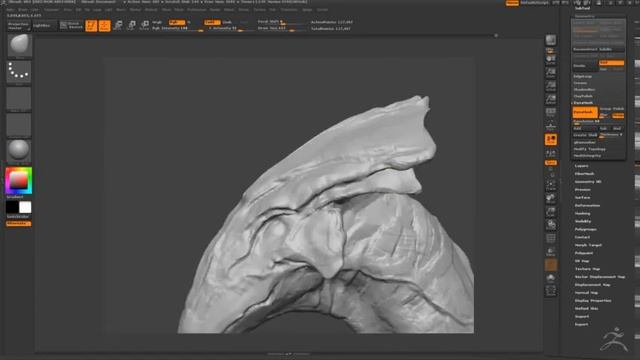Expand the Displacement Map subpalette
This screenshot has height=360, width=640.
point(593,285)
